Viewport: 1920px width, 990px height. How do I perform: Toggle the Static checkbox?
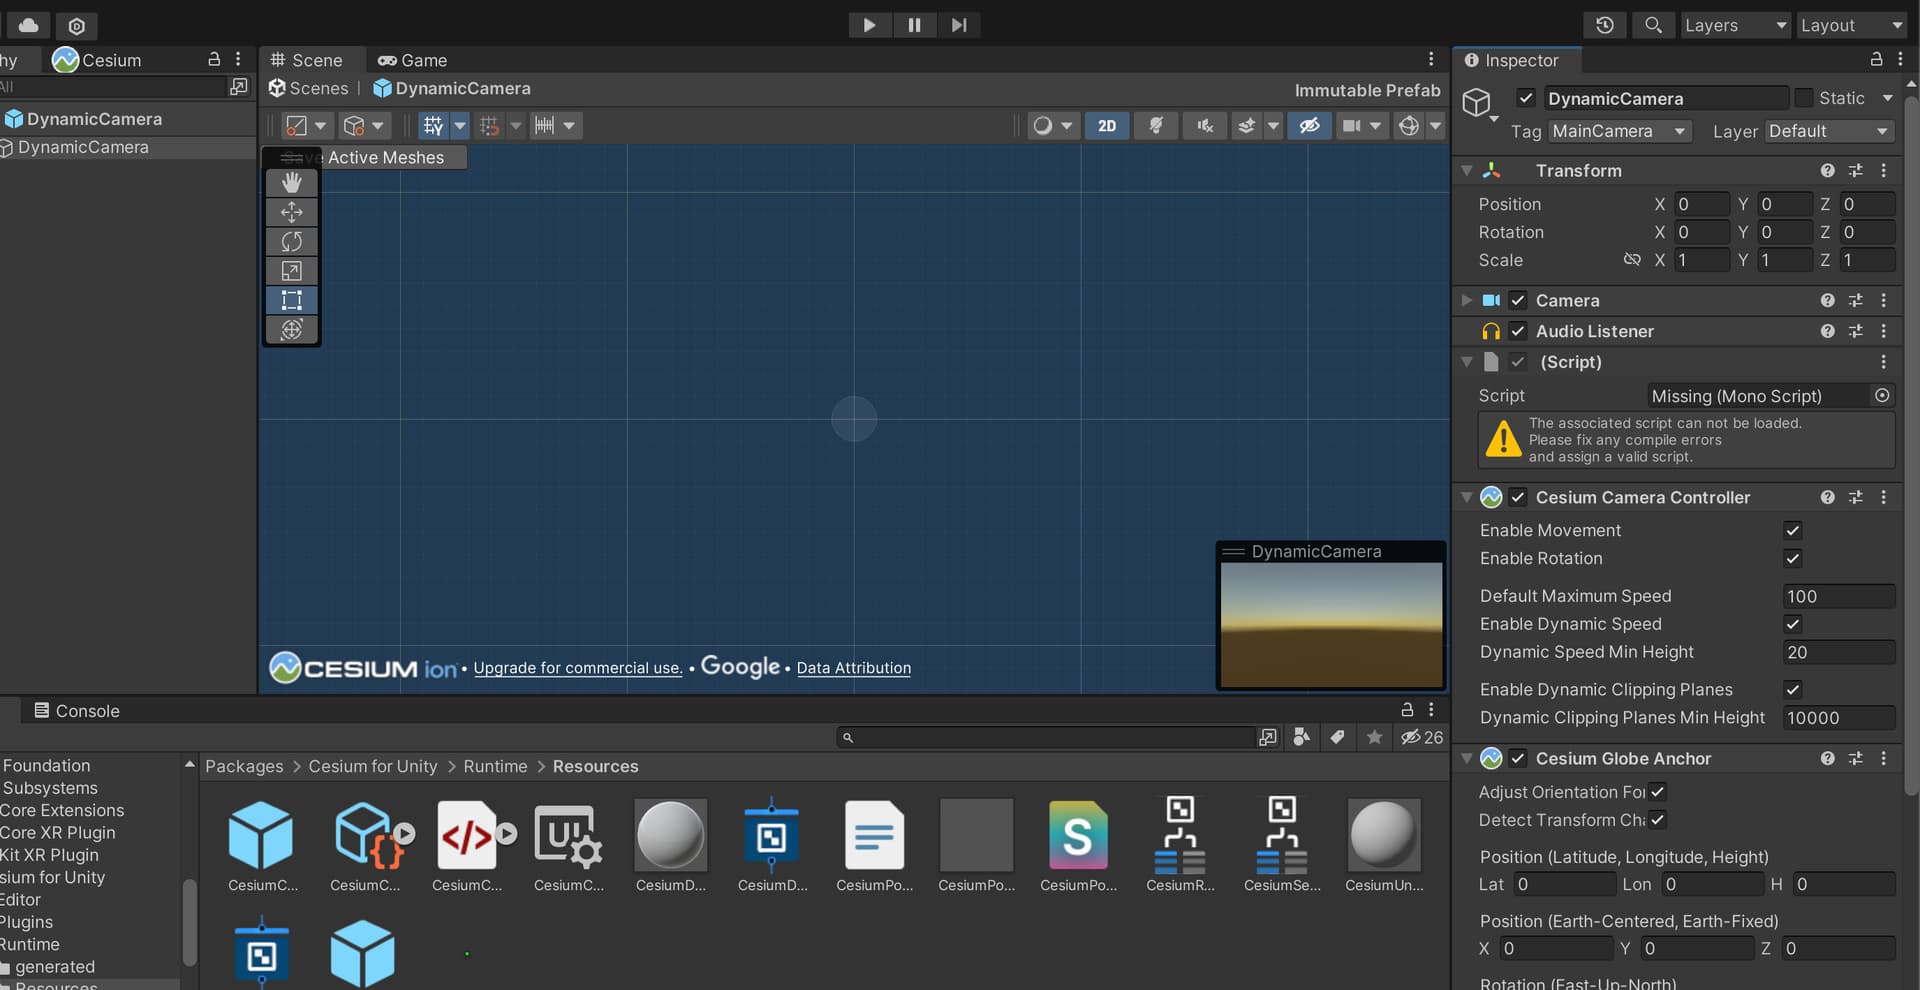coord(1804,98)
